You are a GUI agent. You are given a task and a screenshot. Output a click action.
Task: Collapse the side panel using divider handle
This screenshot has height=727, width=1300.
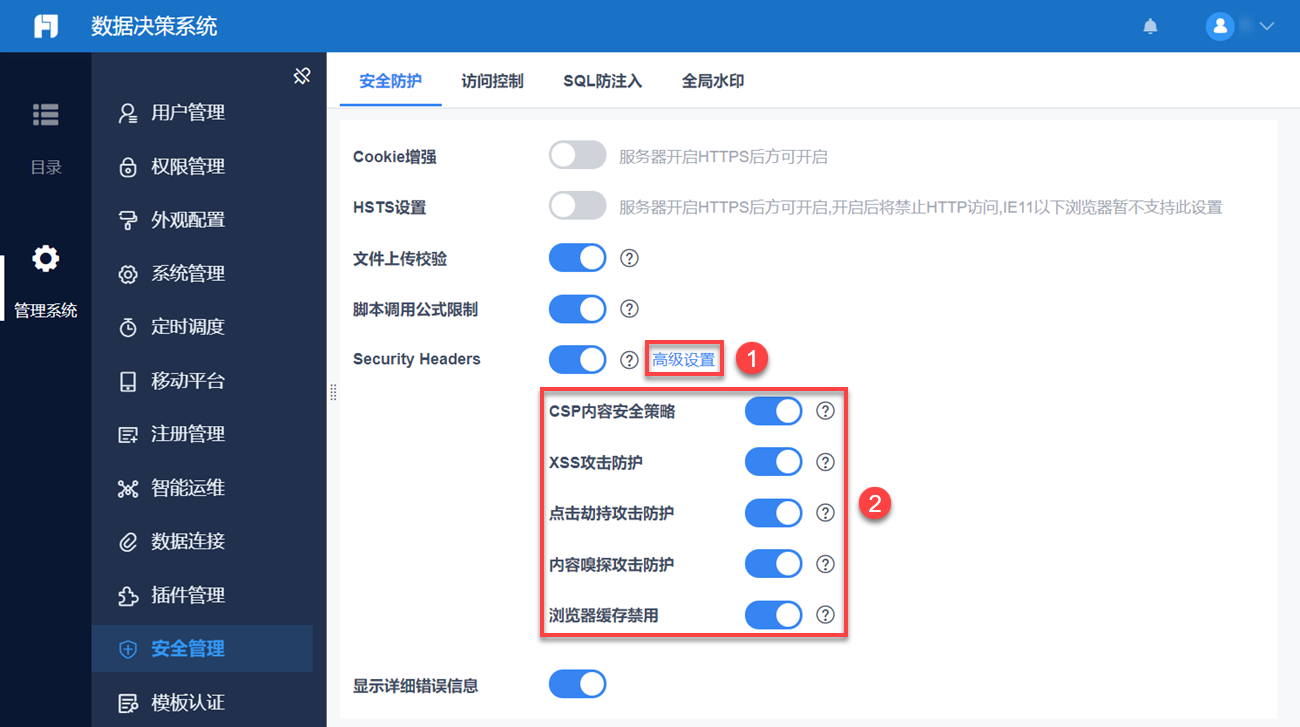pyautogui.click(x=333, y=393)
